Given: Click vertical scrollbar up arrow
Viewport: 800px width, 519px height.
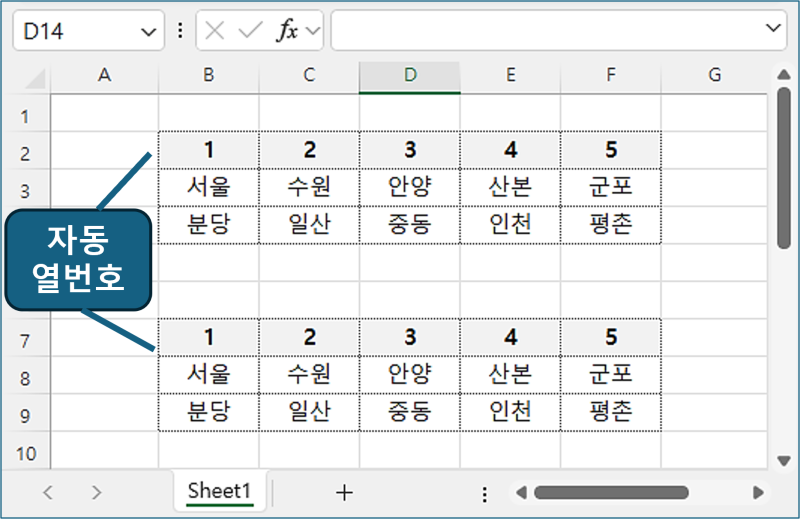Looking at the screenshot, I should coord(784,75).
